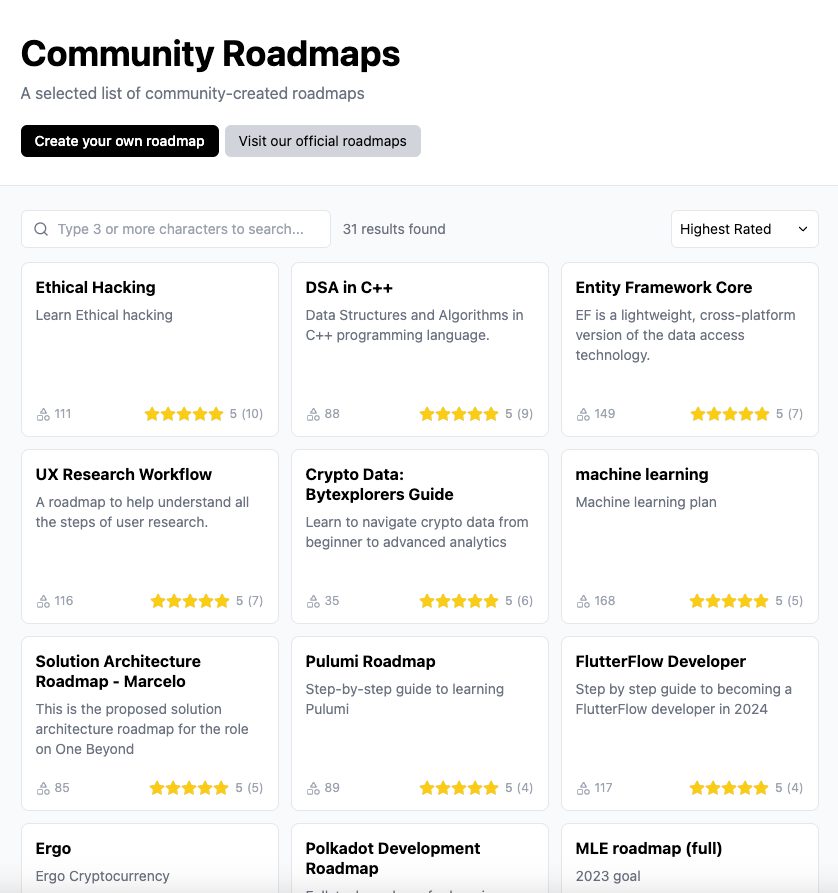Click the star rating on Solution Architecture card
Image resolution: width=838 pixels, height=893 pixels.
[189, 788]
